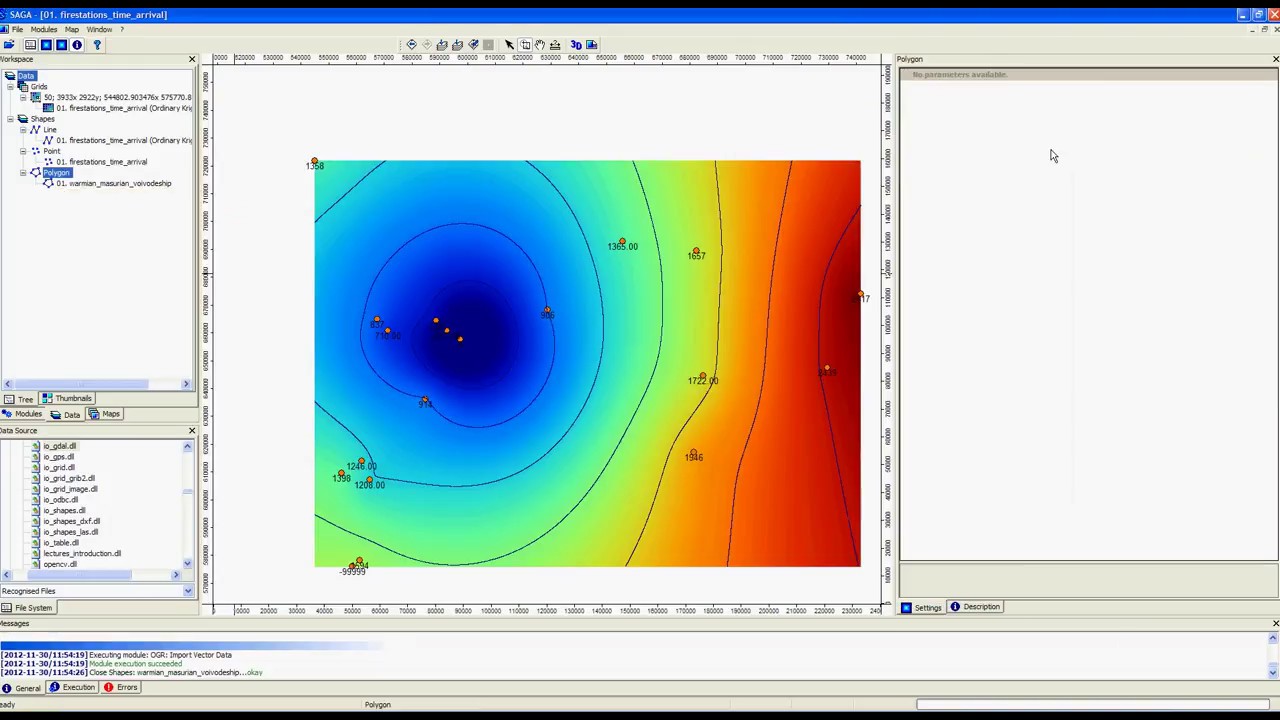Viewport: 1280px width, 720px height.
Task: Switch to the Settings properties tab
Action: pyautogui.click(x=921, y=607)
